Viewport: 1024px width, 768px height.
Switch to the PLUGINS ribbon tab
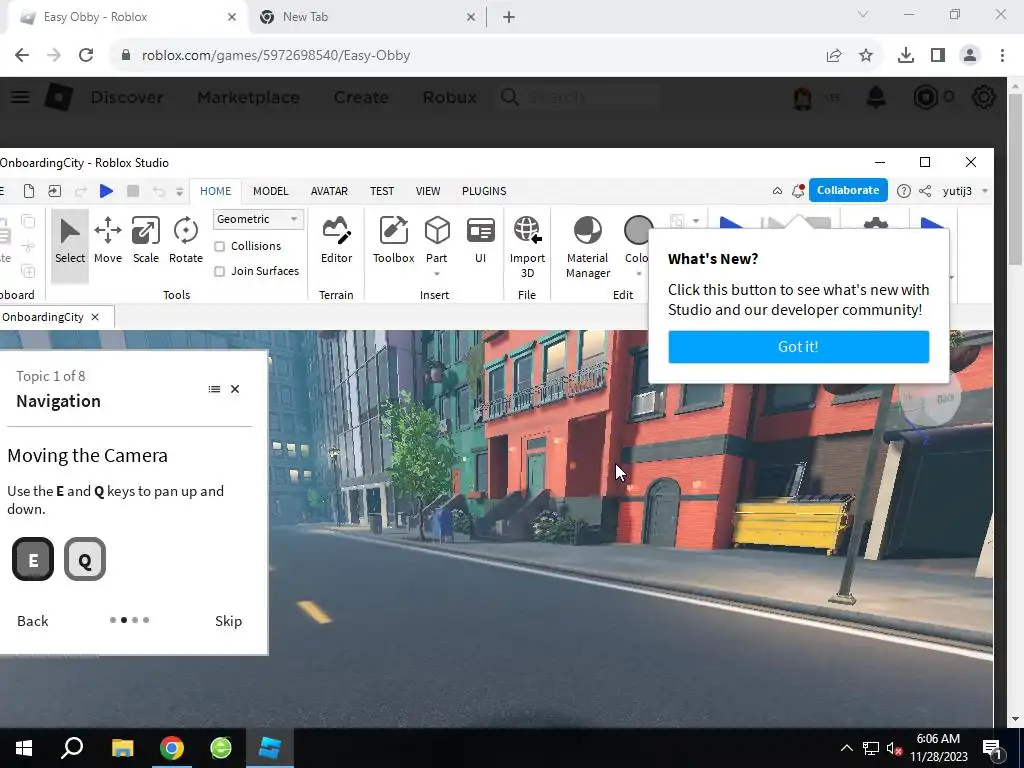tap(484, 191)
